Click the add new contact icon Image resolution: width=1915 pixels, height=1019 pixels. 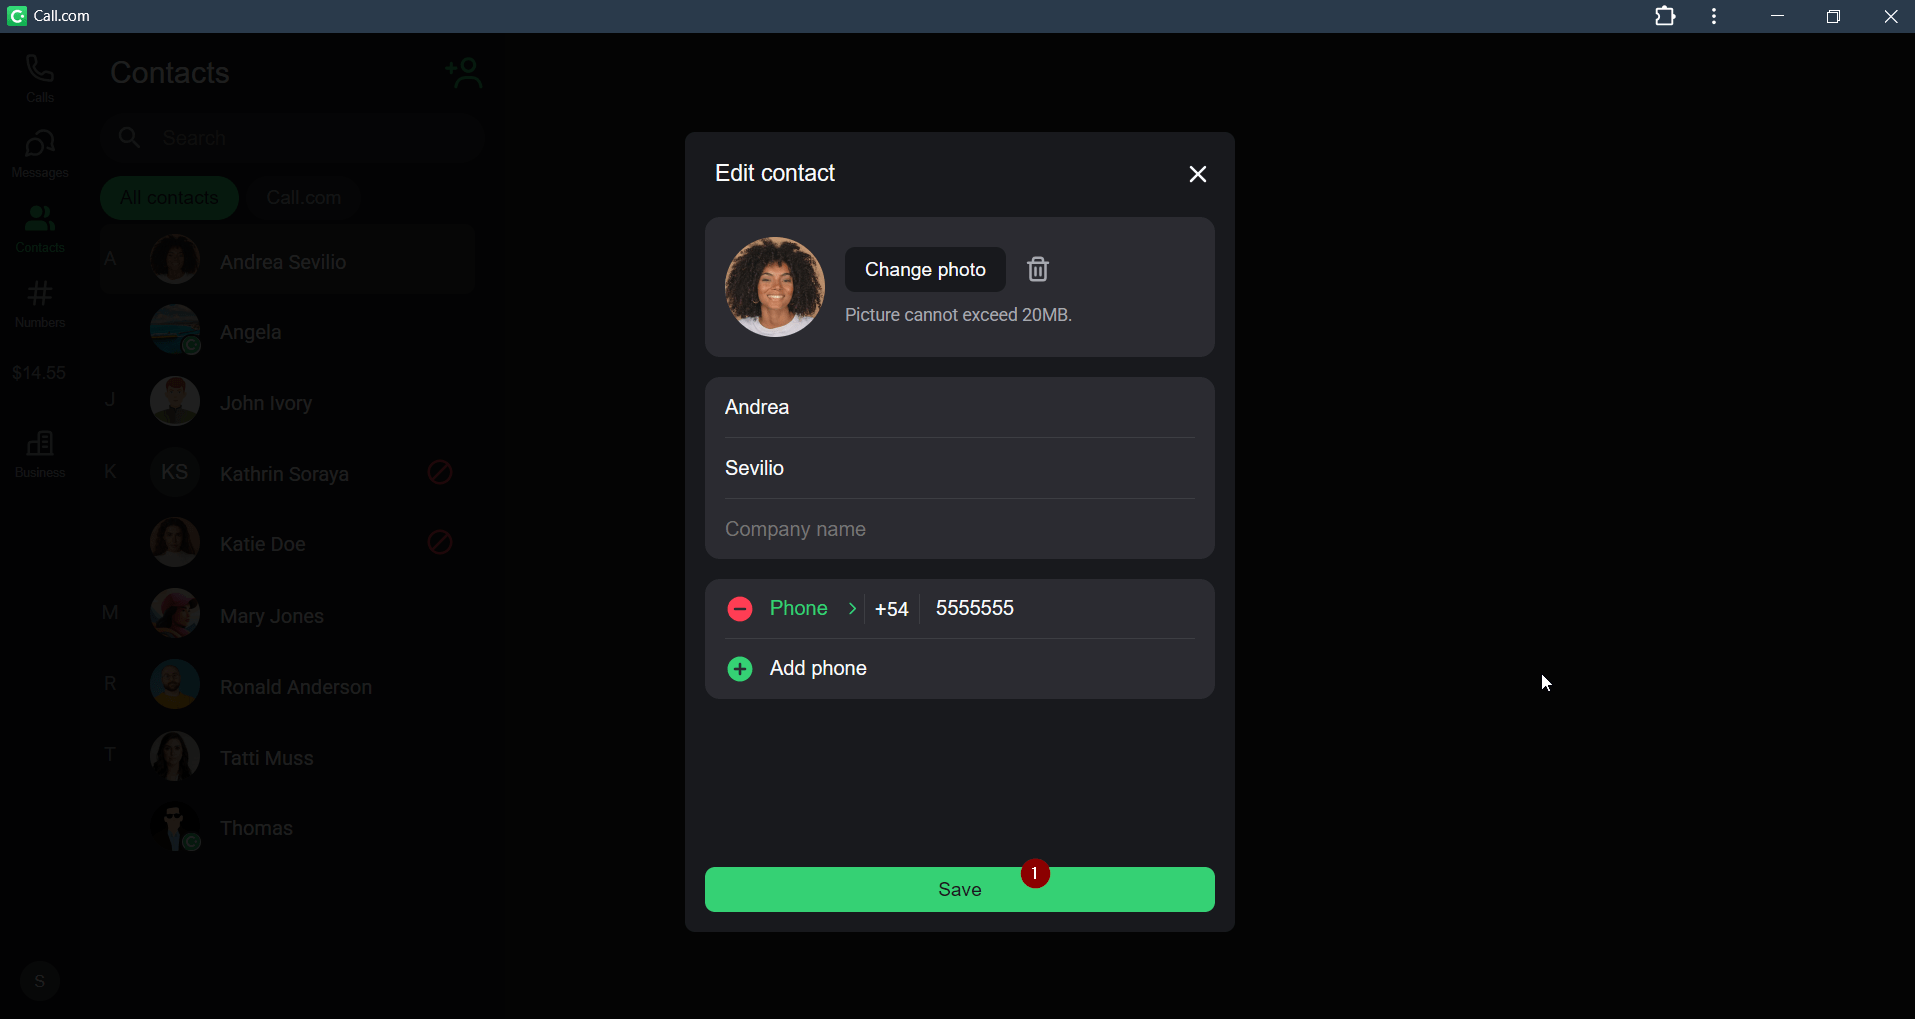464,73
